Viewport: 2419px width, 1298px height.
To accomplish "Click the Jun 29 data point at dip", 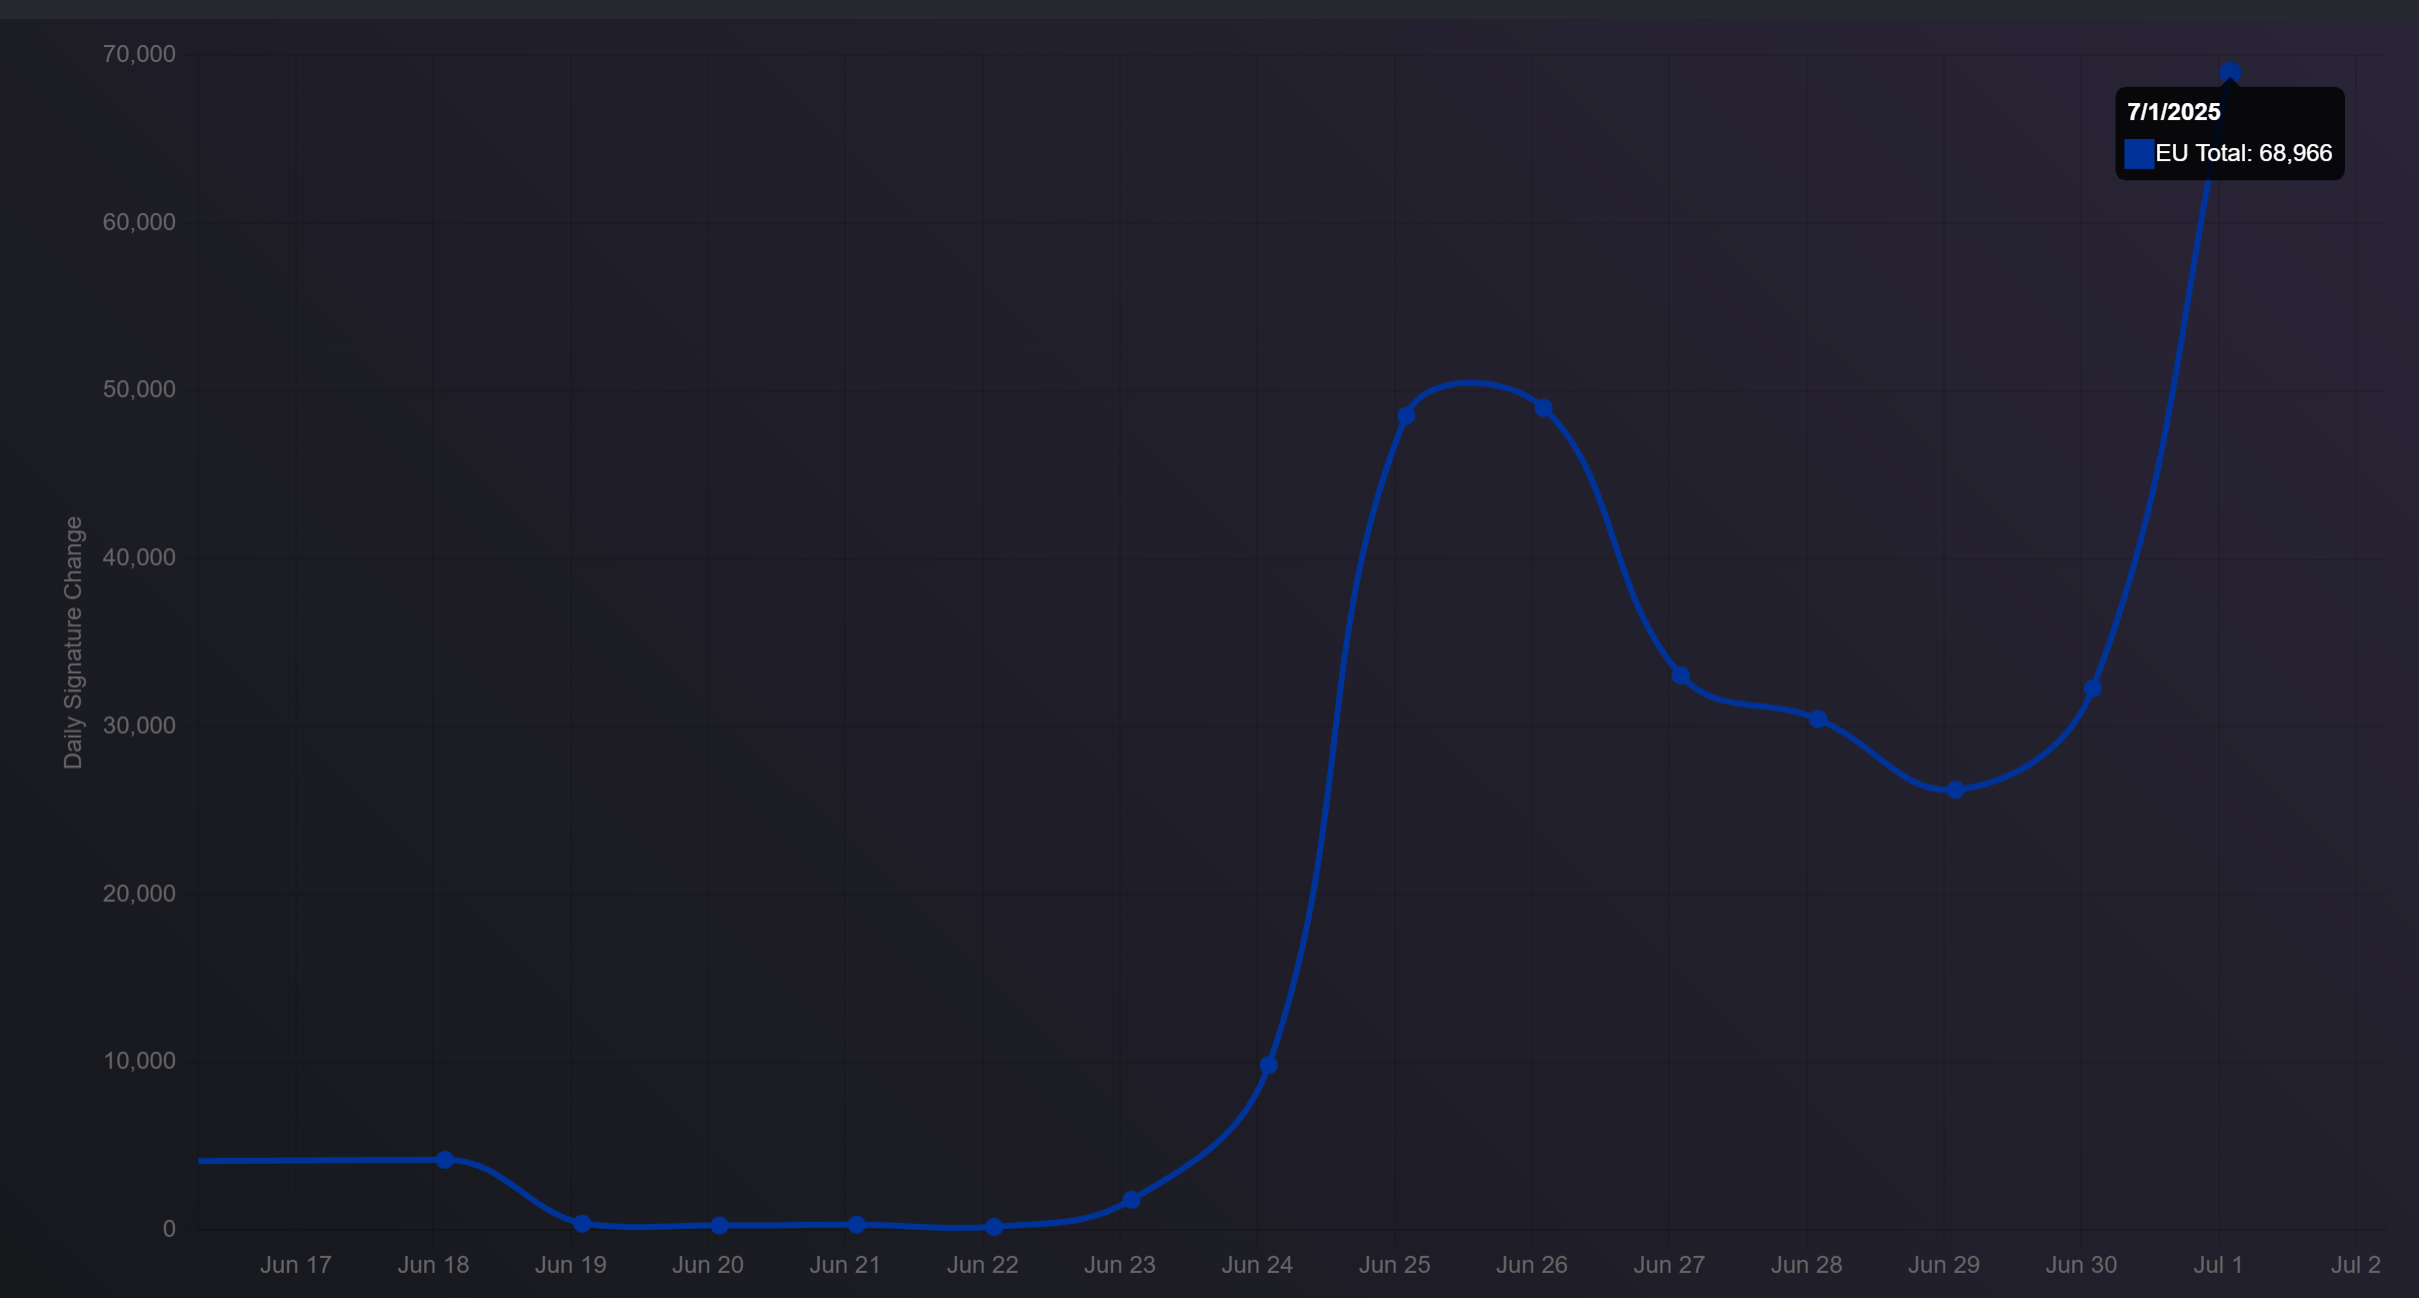I will tap(1955, 790).
